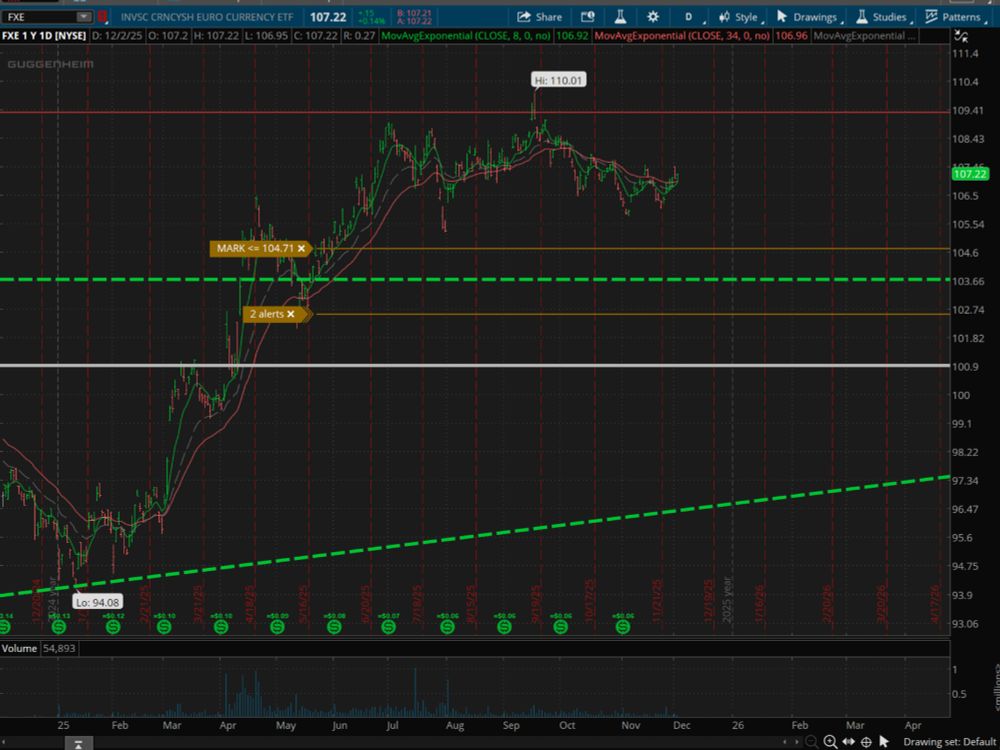Click the collapse panel arrow at bottom left

[78, 744]
